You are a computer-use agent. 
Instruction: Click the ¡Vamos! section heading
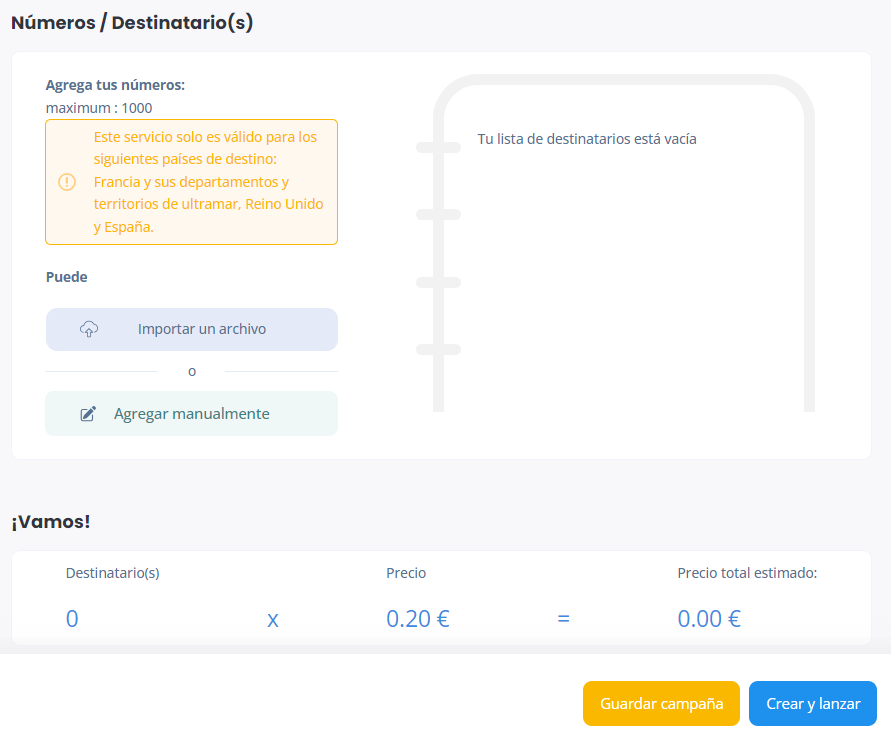(x=50, y=522)
